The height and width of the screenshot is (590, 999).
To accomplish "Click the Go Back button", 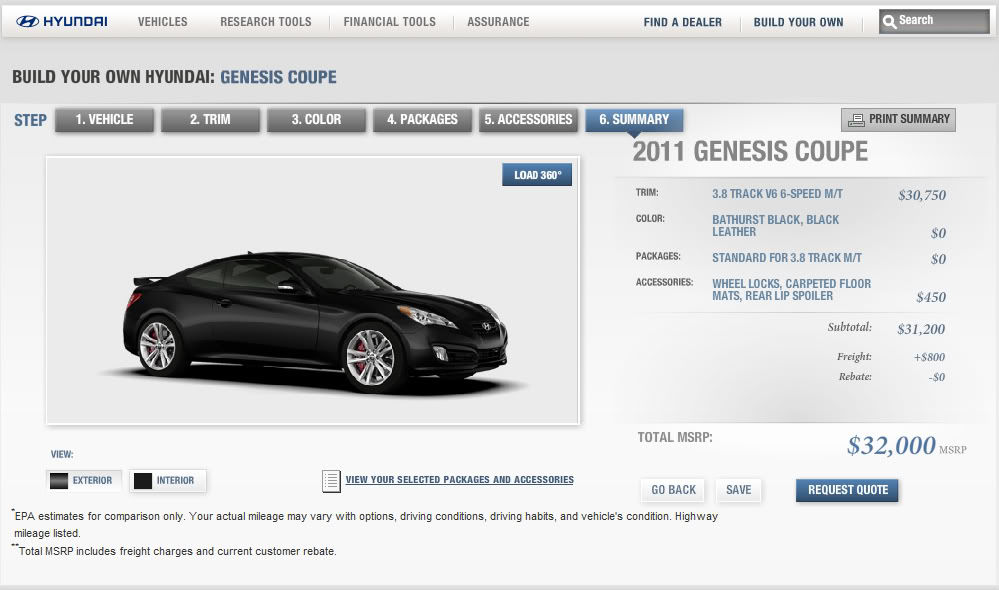I will pos(673,490).
